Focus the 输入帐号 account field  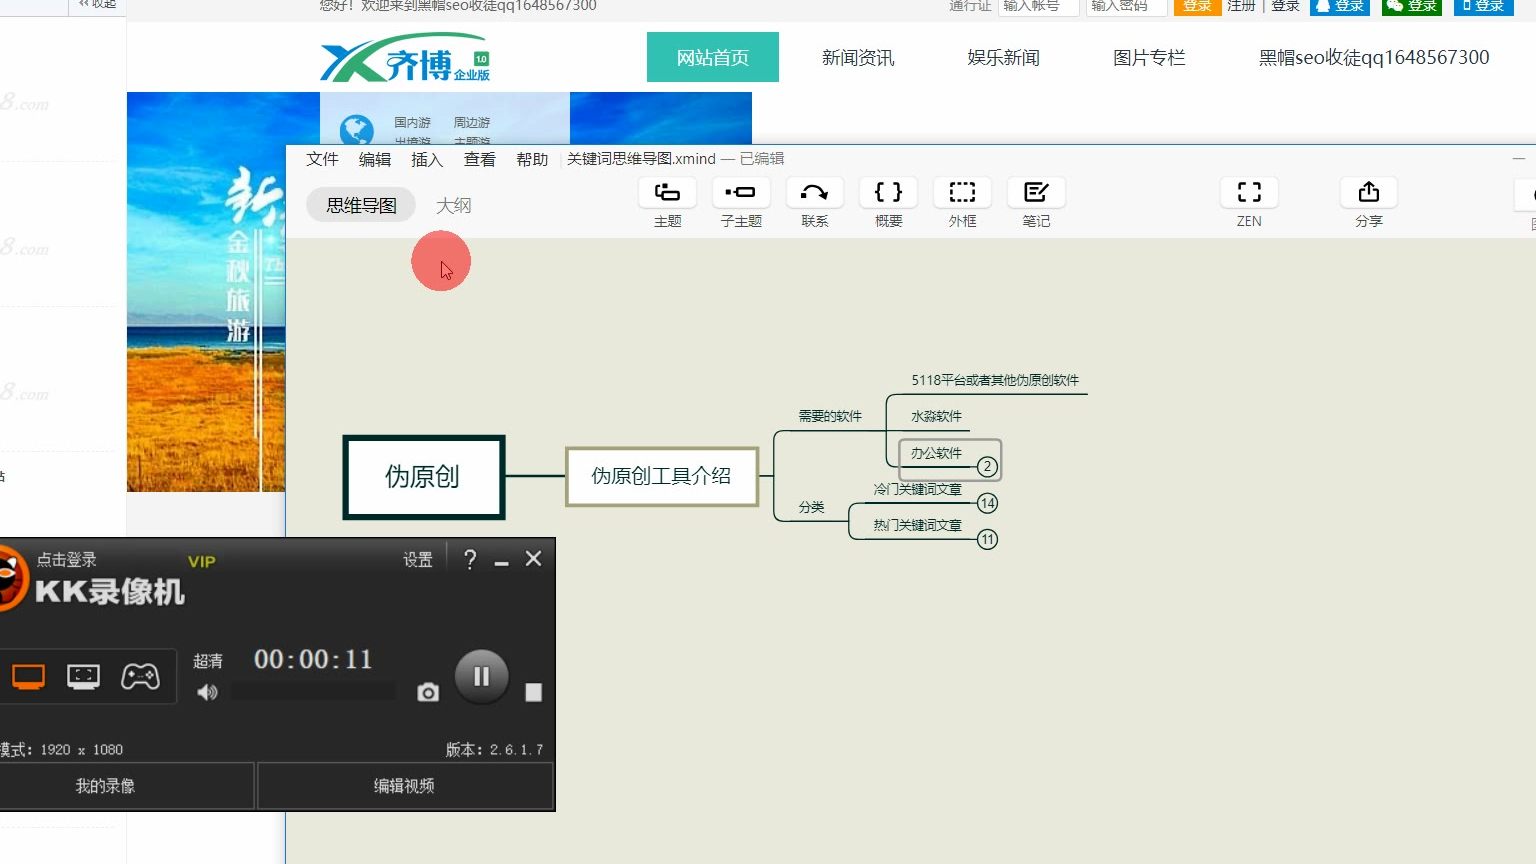click(x=1039, y=6)
